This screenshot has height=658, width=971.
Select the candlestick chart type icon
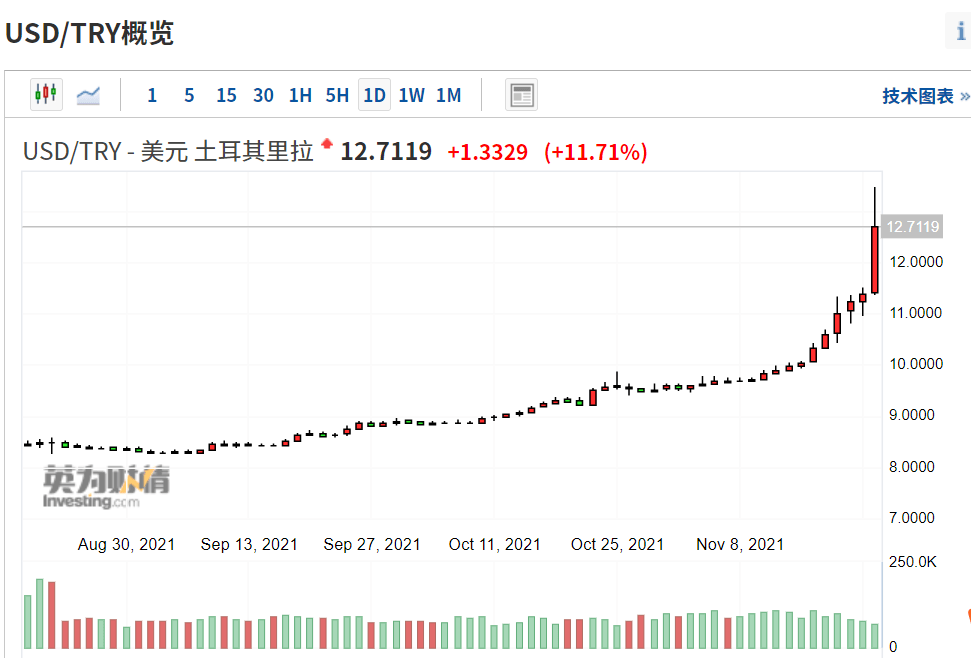tap(46, 95)
